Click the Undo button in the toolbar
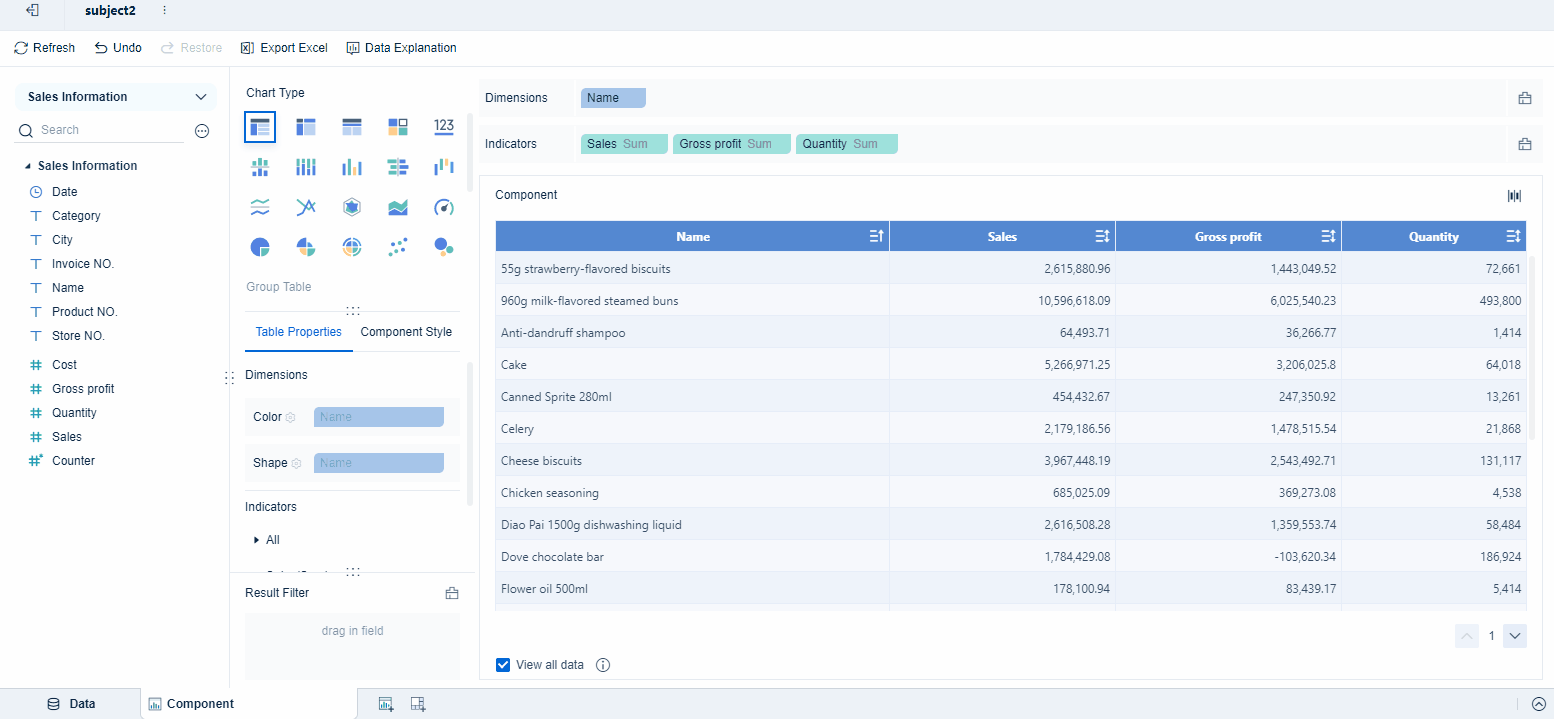This screenshot has height=719, width=1554. pos(117,47)
